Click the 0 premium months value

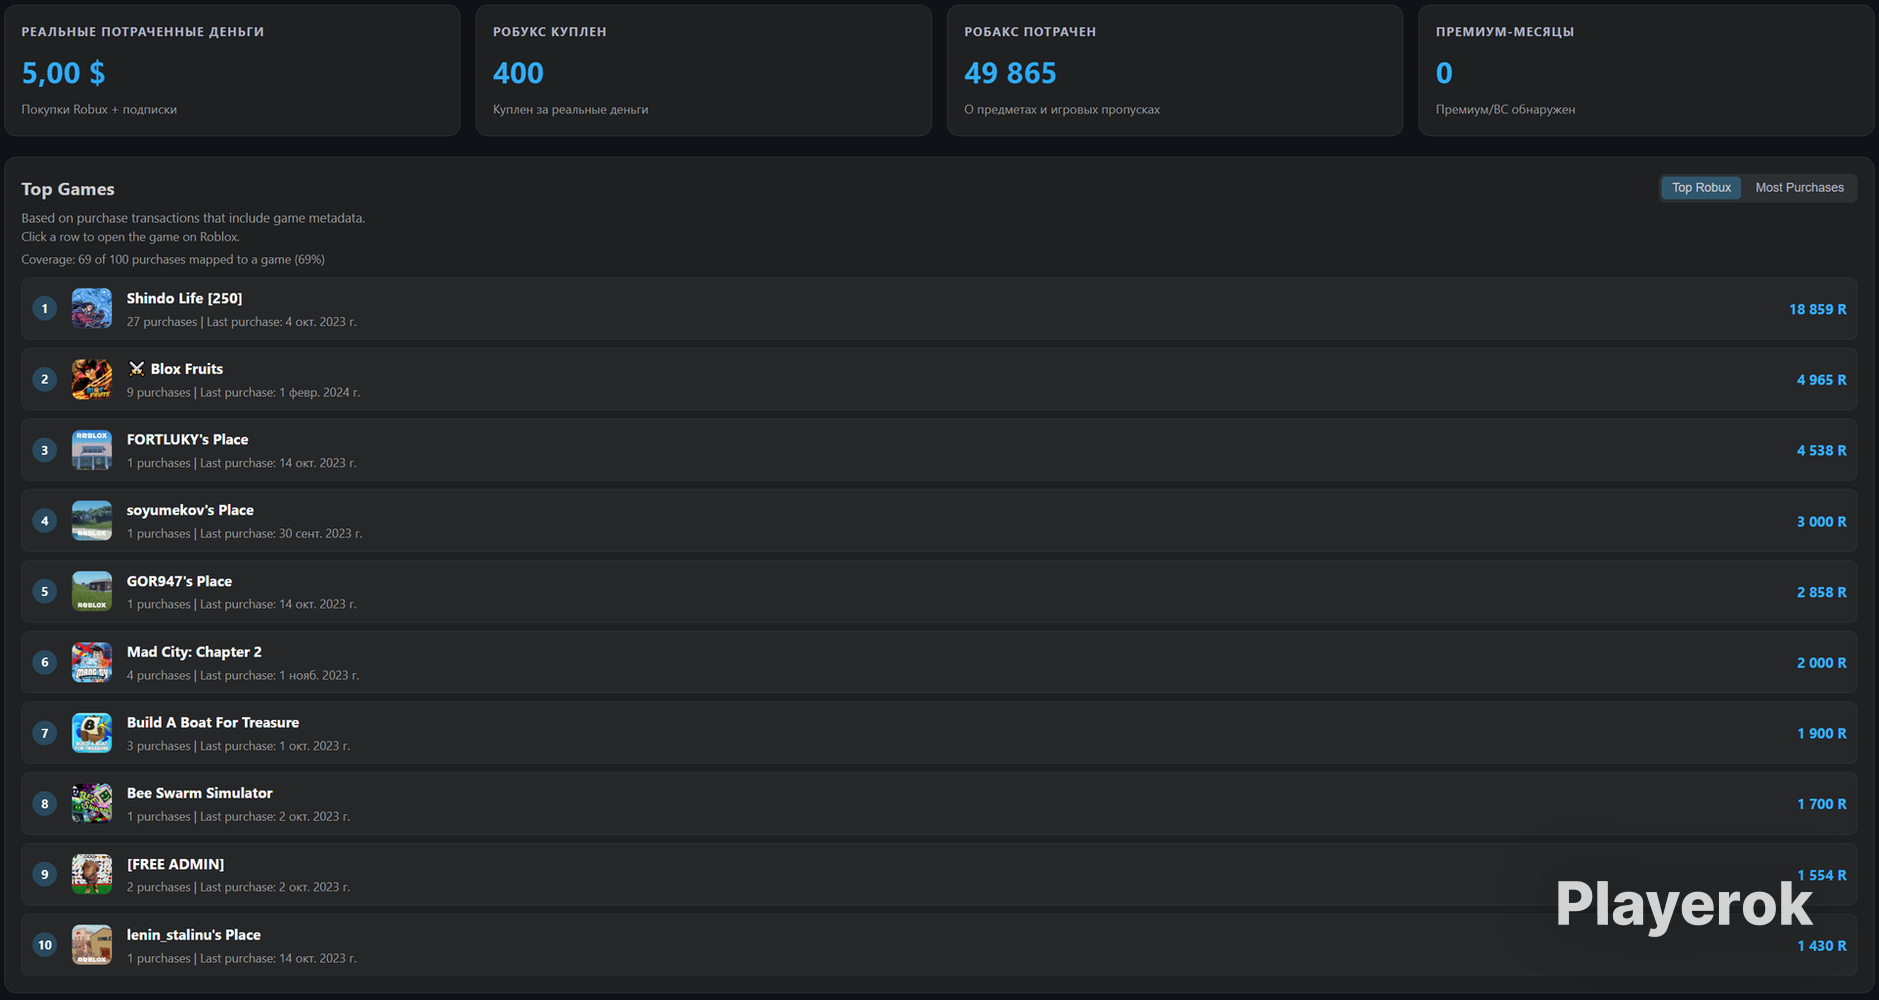pos(1444,73)
